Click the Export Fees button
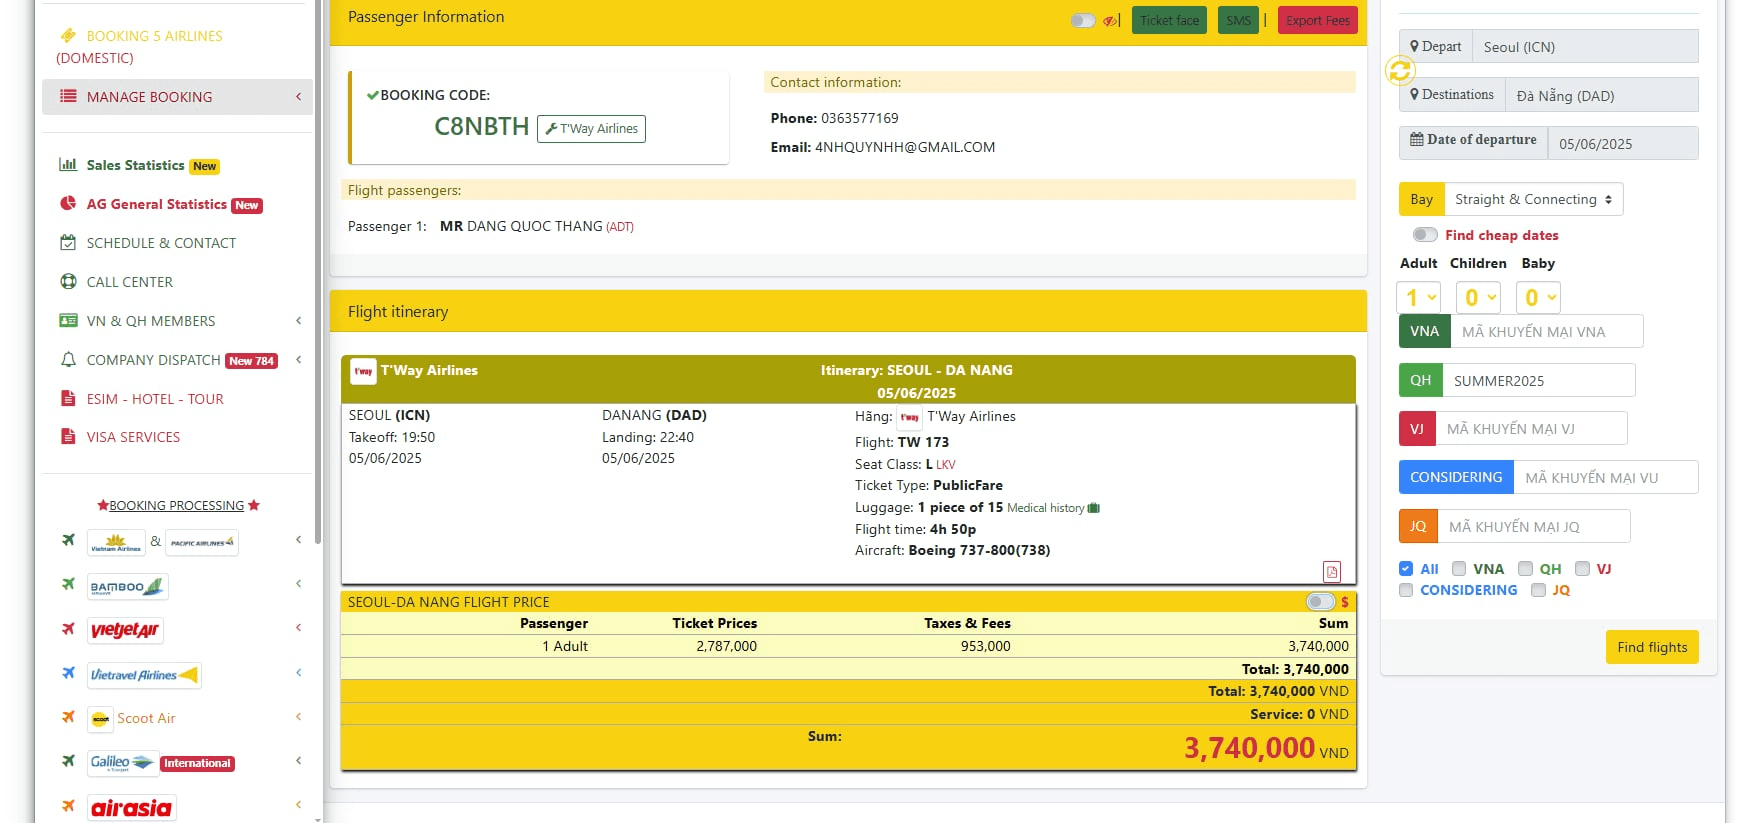 pos(1317,20)
